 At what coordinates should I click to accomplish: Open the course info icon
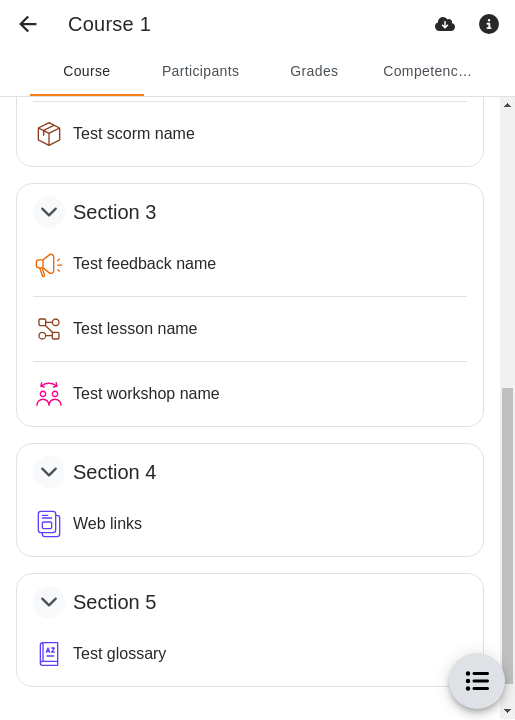coord(489,24)
